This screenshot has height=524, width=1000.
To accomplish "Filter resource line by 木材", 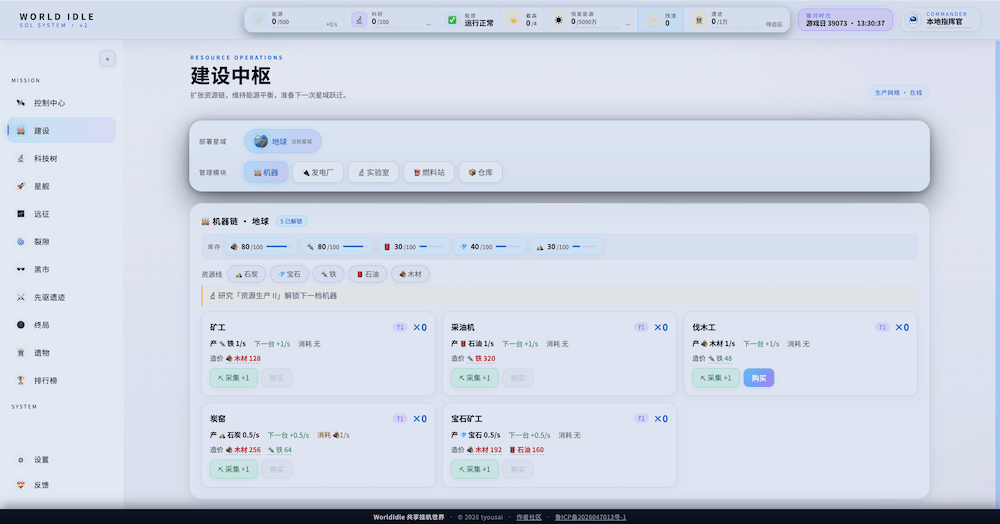I will (410, 274).
